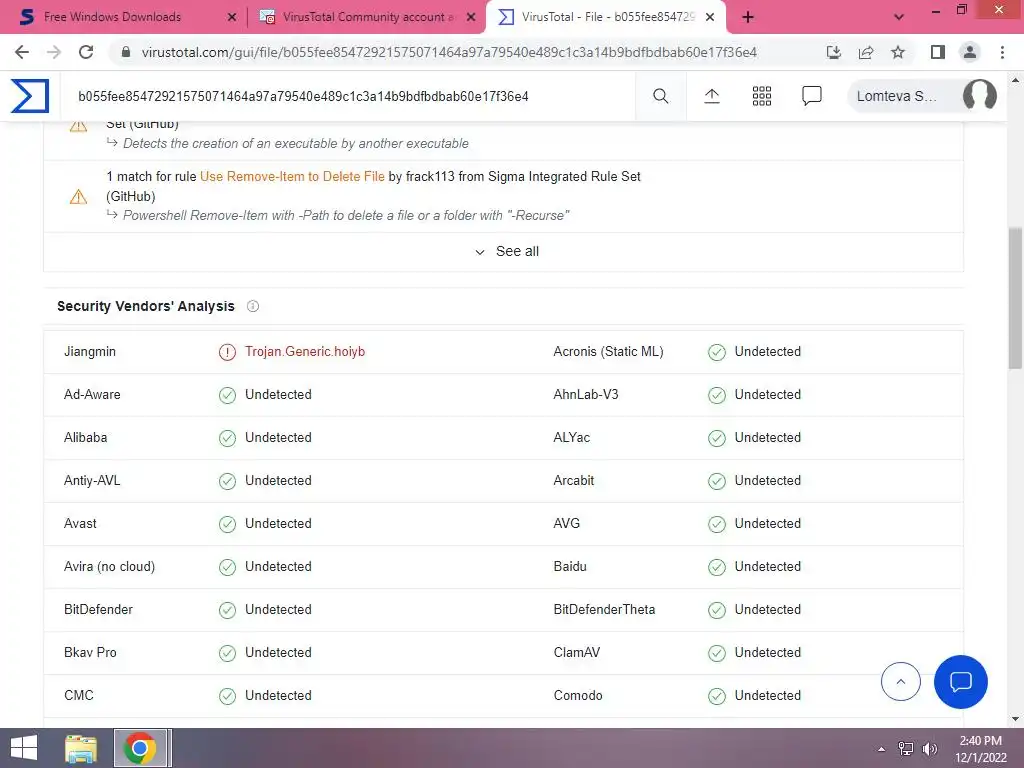Click the BitDefenderTheta vendor name
Image resolution: width=1024 pixels, height=768 pixels.
604,609
